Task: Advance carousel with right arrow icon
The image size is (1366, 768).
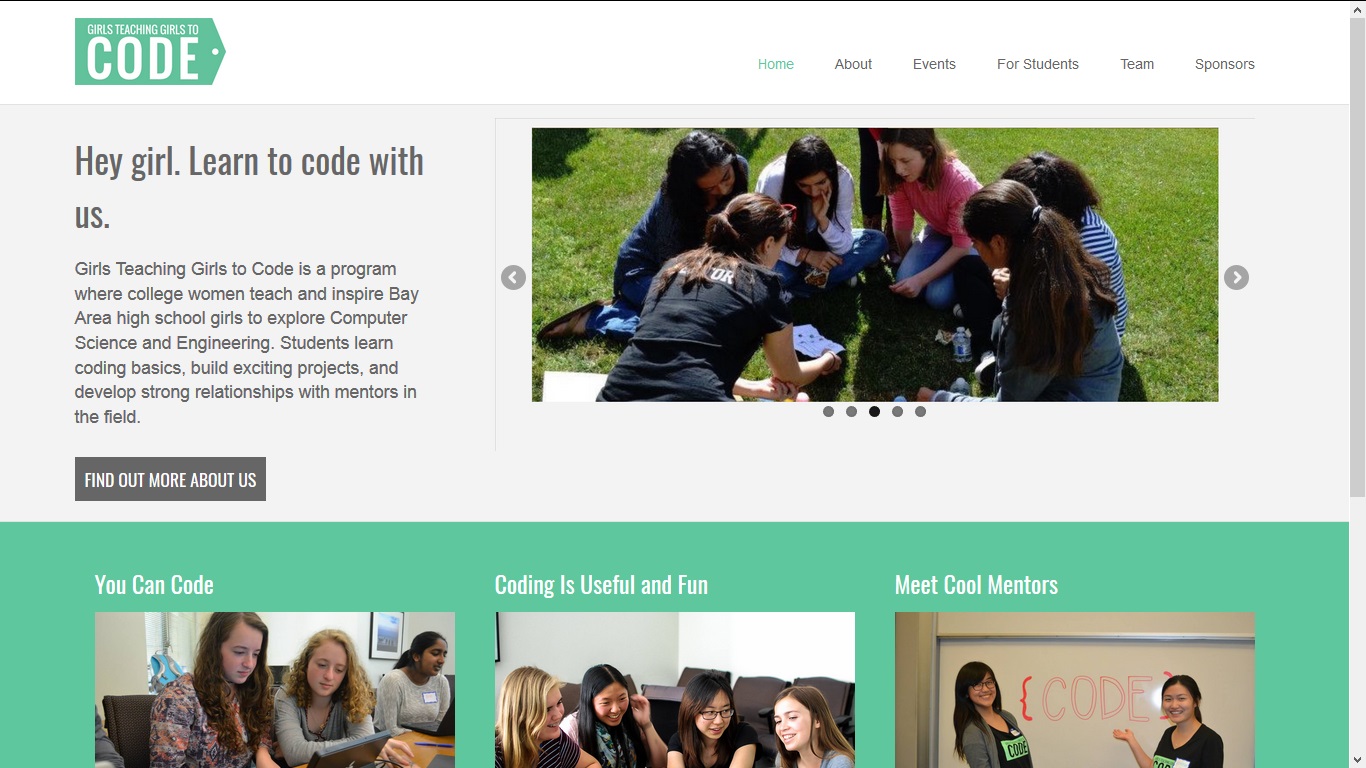Action: click(1236, 278)
